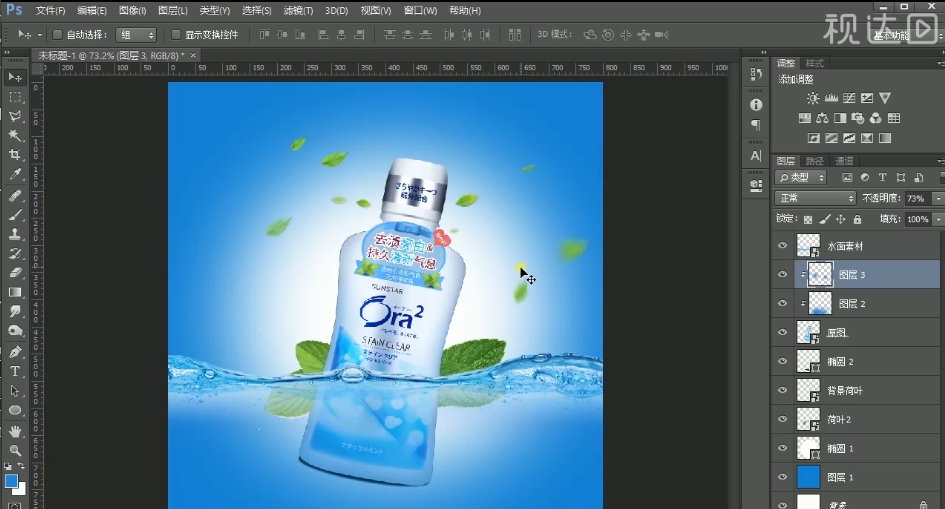Add a Brightness/Contrast adjustment
945x509 pixels.
click(813, 98)
